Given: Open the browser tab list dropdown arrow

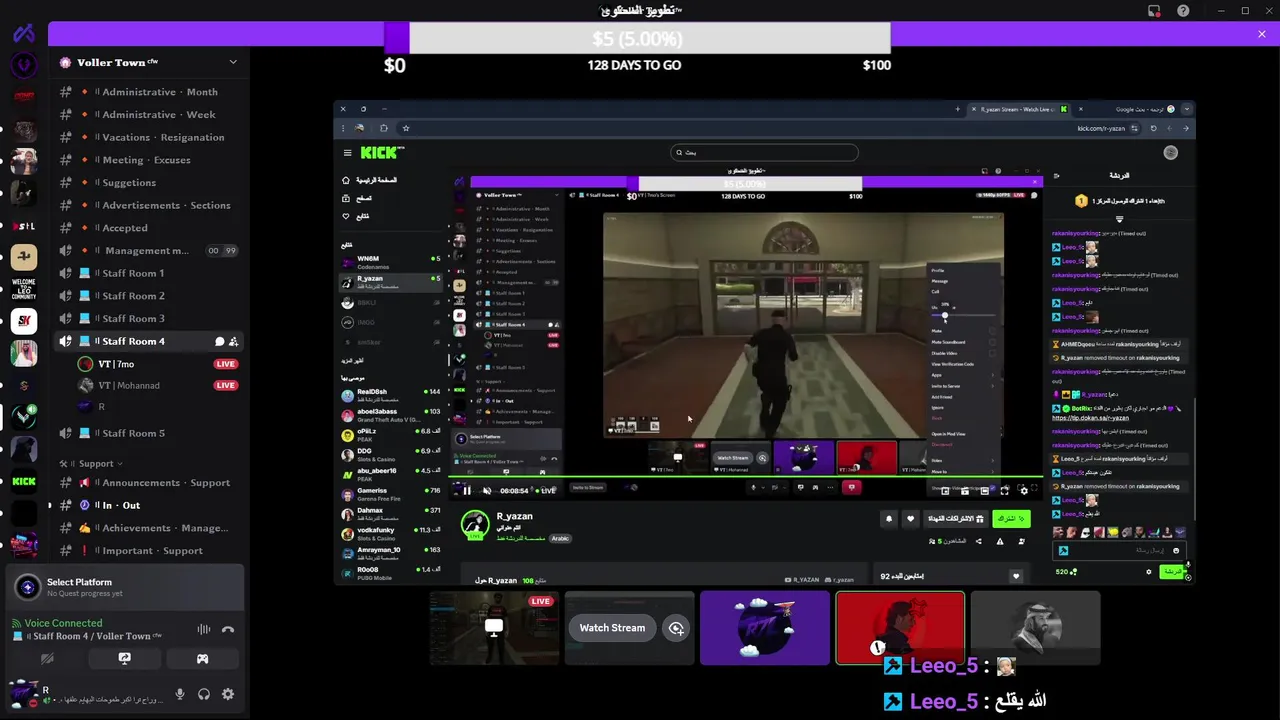Looking at the screenshot, I should (x=1187, y=109).
